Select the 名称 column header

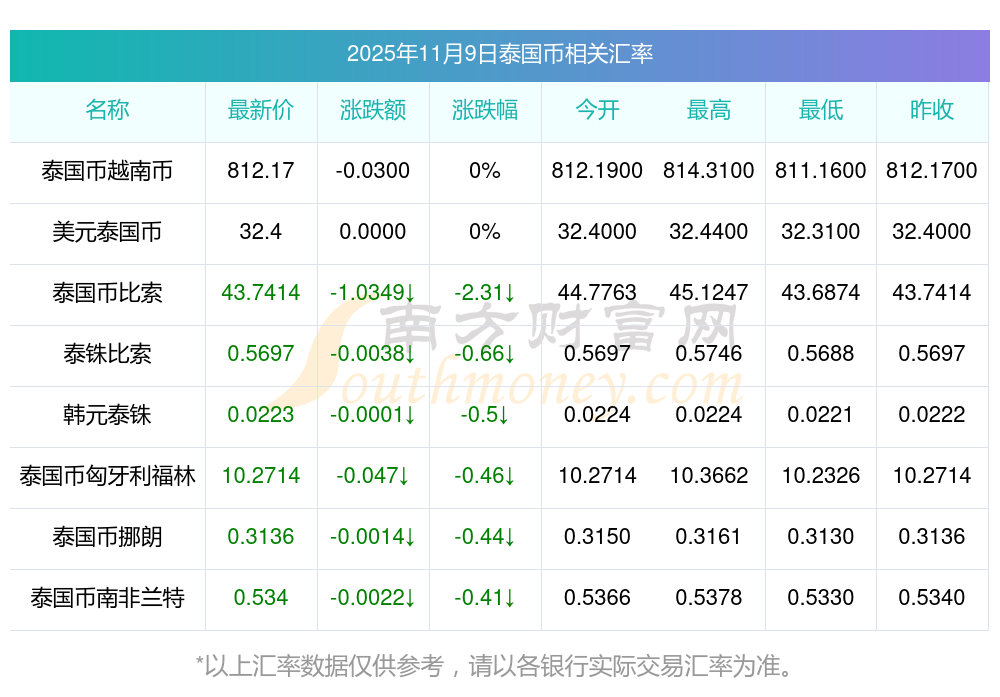tap(107, 110)
